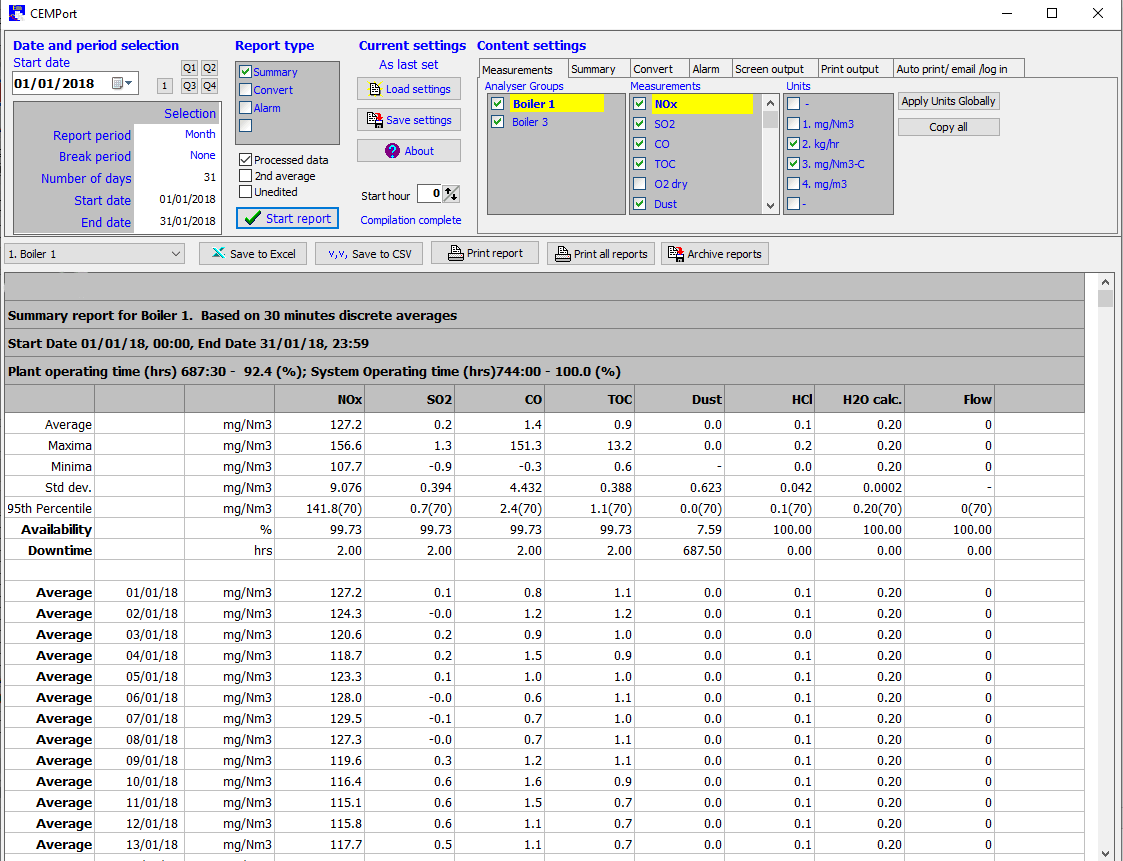Click the Load settings button icon
The height and width of the screenshot is (861, 1123).
click(375, 89)
